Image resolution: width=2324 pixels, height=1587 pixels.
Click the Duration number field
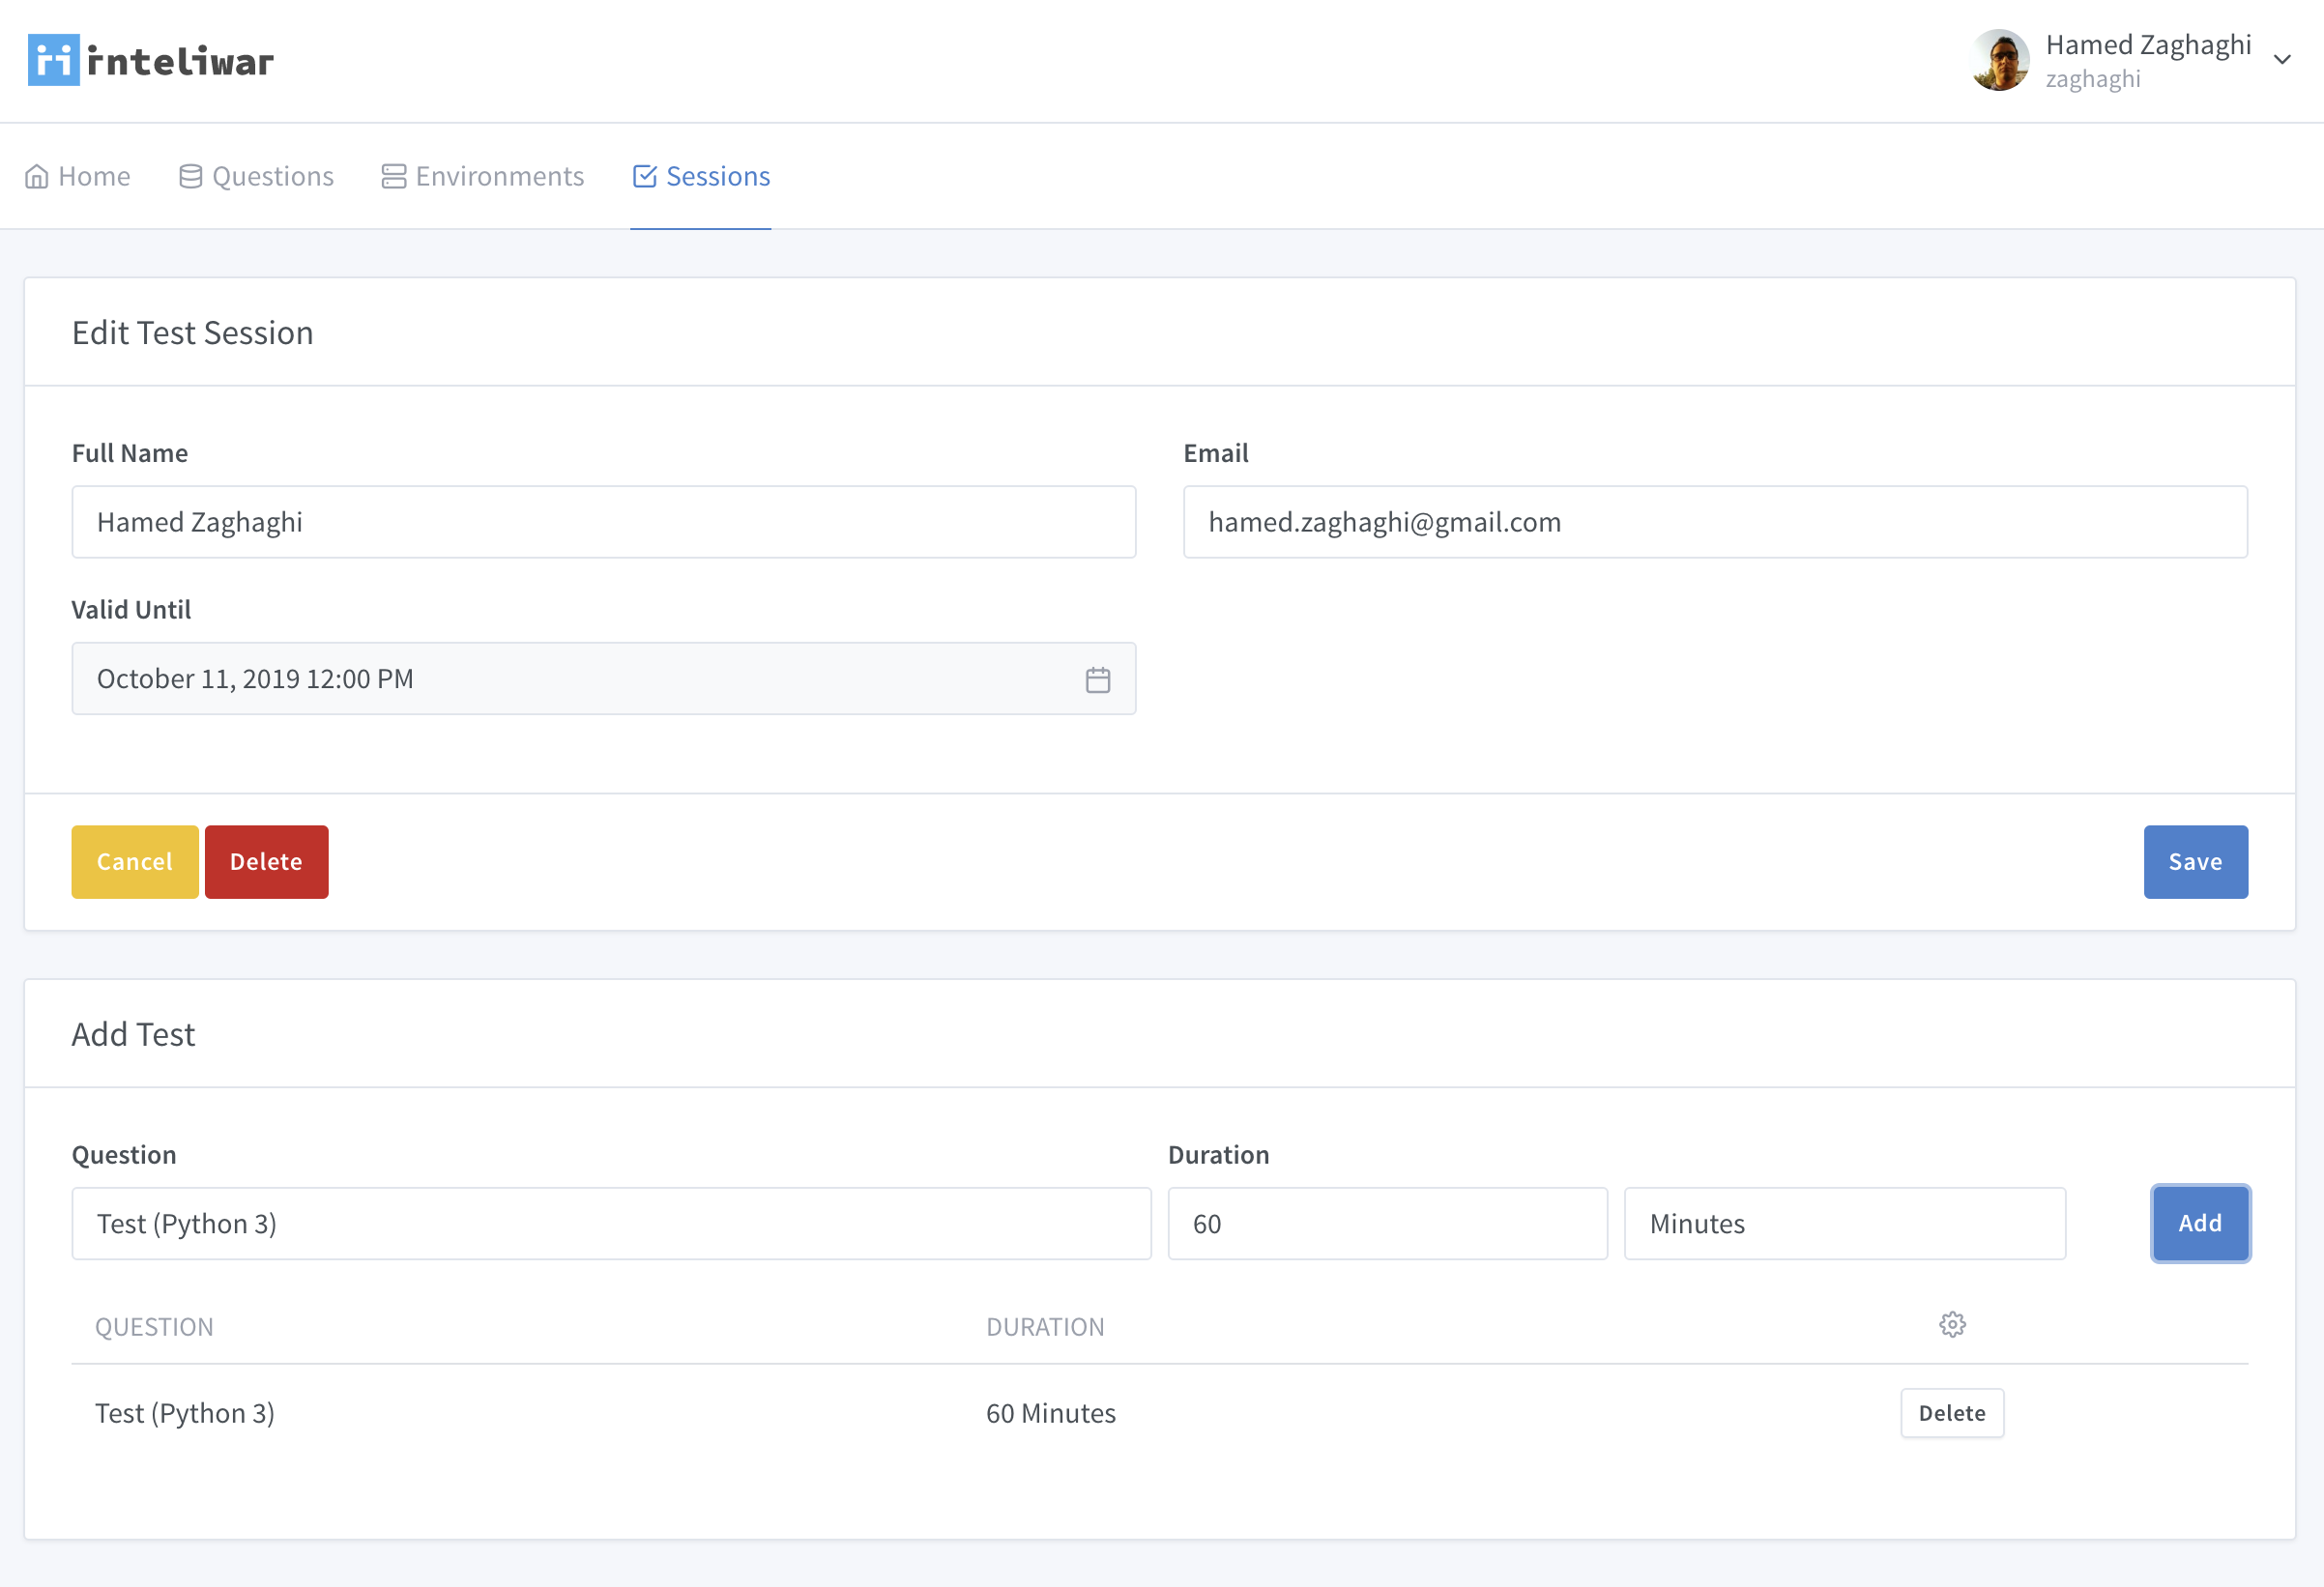tap(1386, 1224)
